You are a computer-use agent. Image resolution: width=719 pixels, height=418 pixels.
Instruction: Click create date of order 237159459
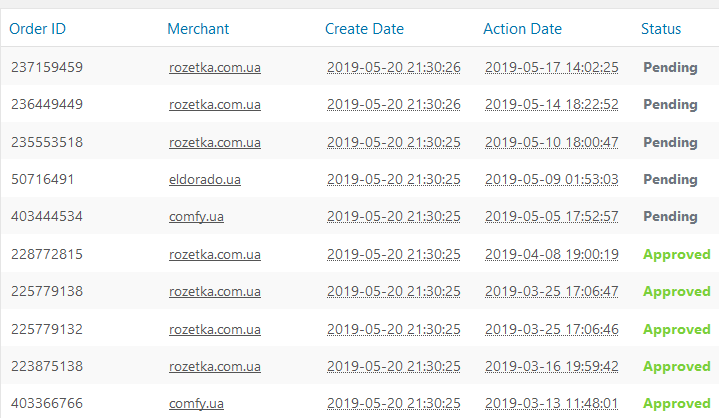click(393, 67)
